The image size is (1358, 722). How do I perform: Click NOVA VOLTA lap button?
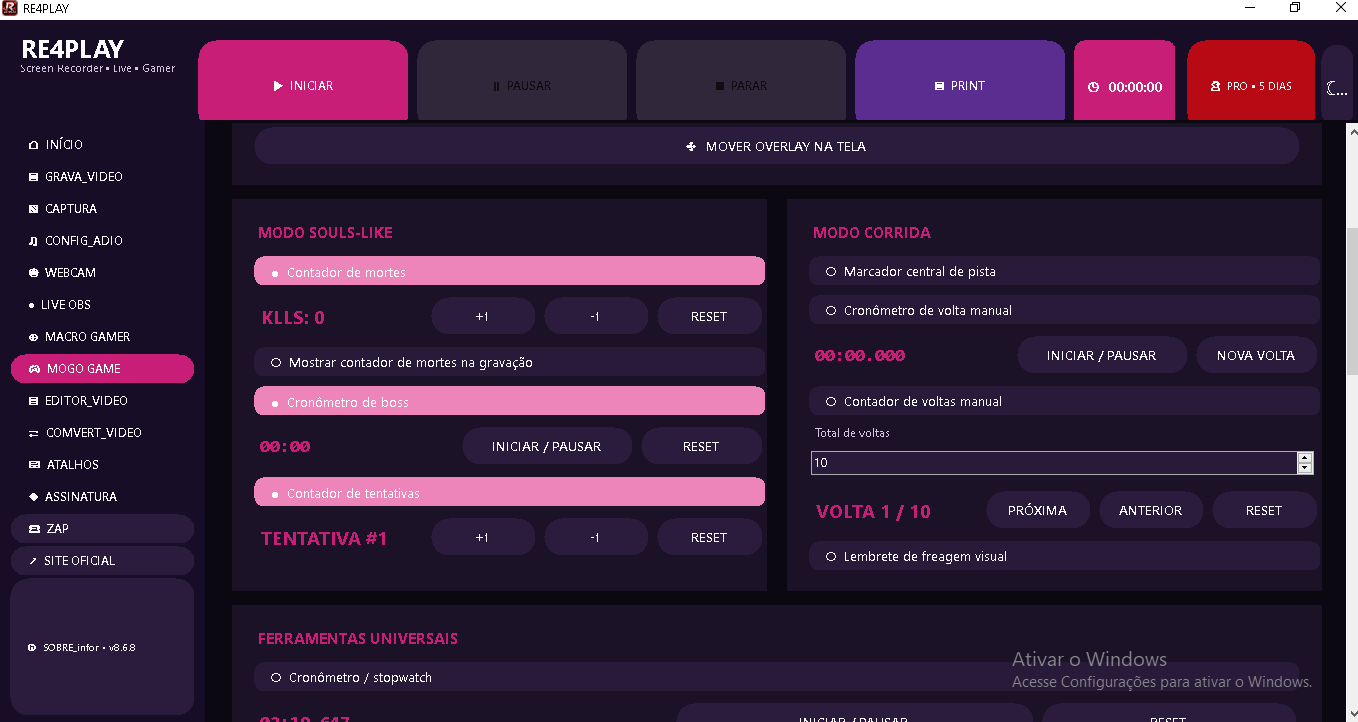(x=1256, y=355)
